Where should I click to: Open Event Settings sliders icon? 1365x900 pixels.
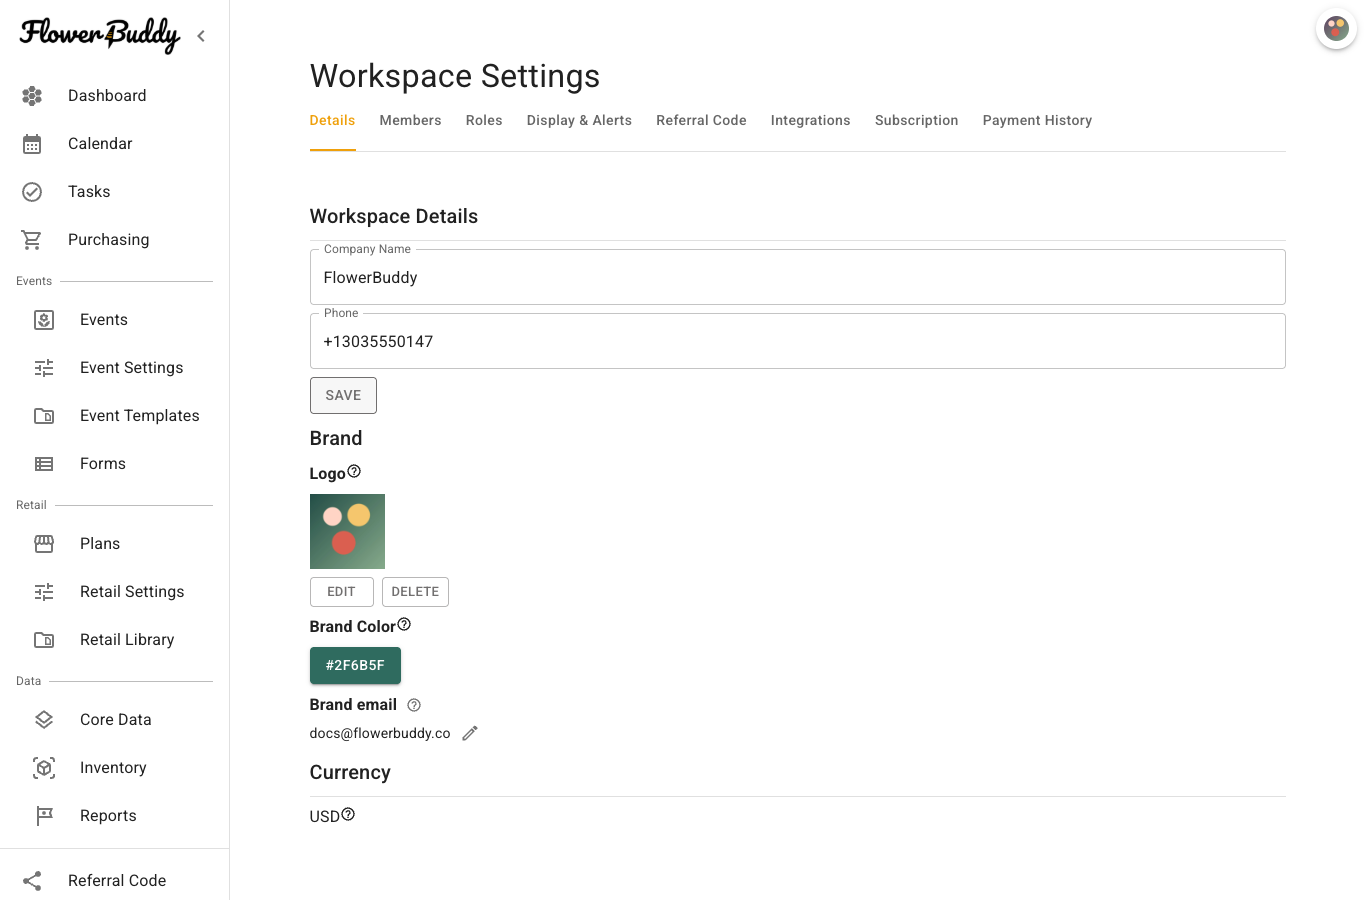coord(44,368)
